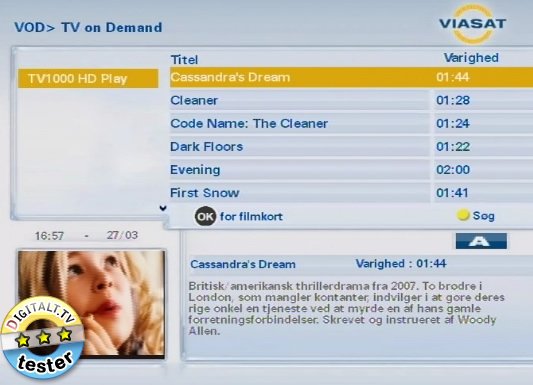The height and width of the screenshot is (385, 533).
Task: Click the 01:22 duration value
Action: tap(453, 146)
